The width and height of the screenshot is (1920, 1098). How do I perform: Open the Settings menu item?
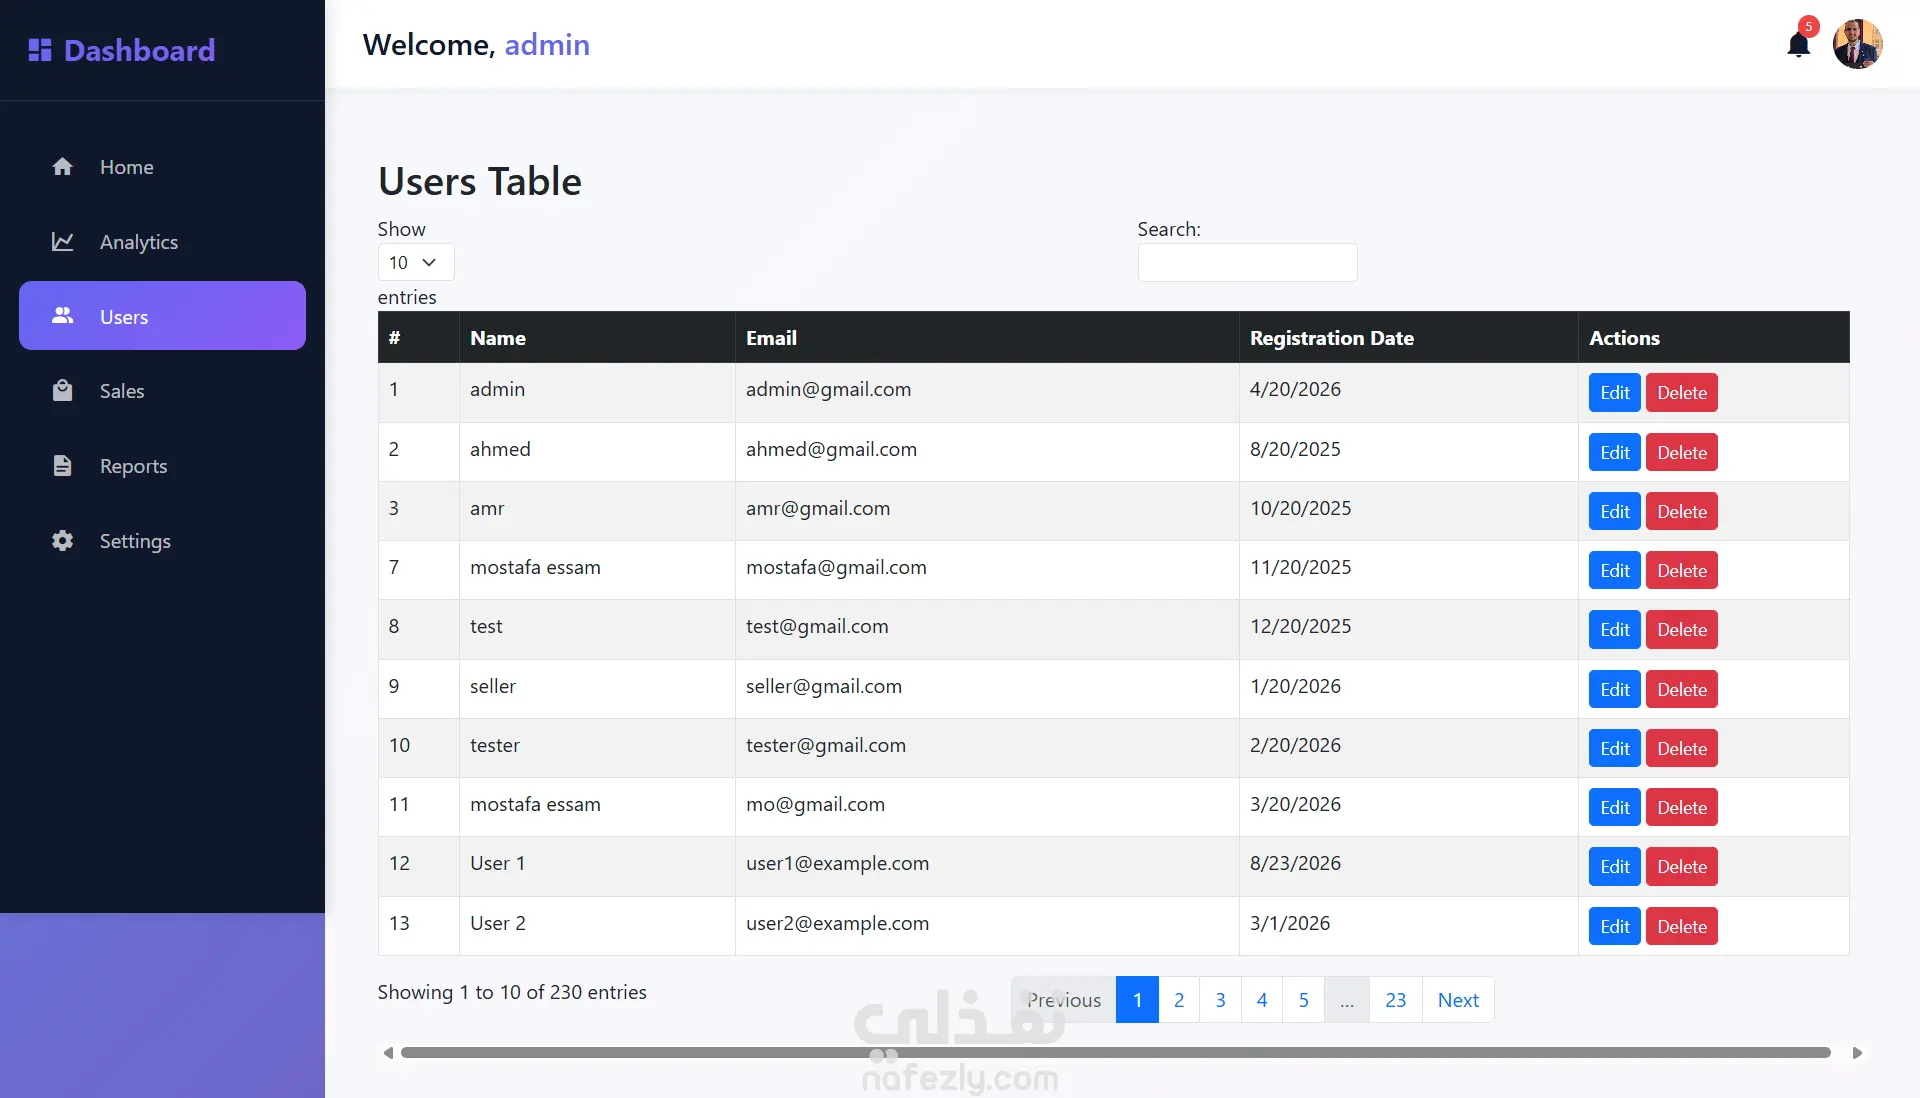tap(162, 541)
